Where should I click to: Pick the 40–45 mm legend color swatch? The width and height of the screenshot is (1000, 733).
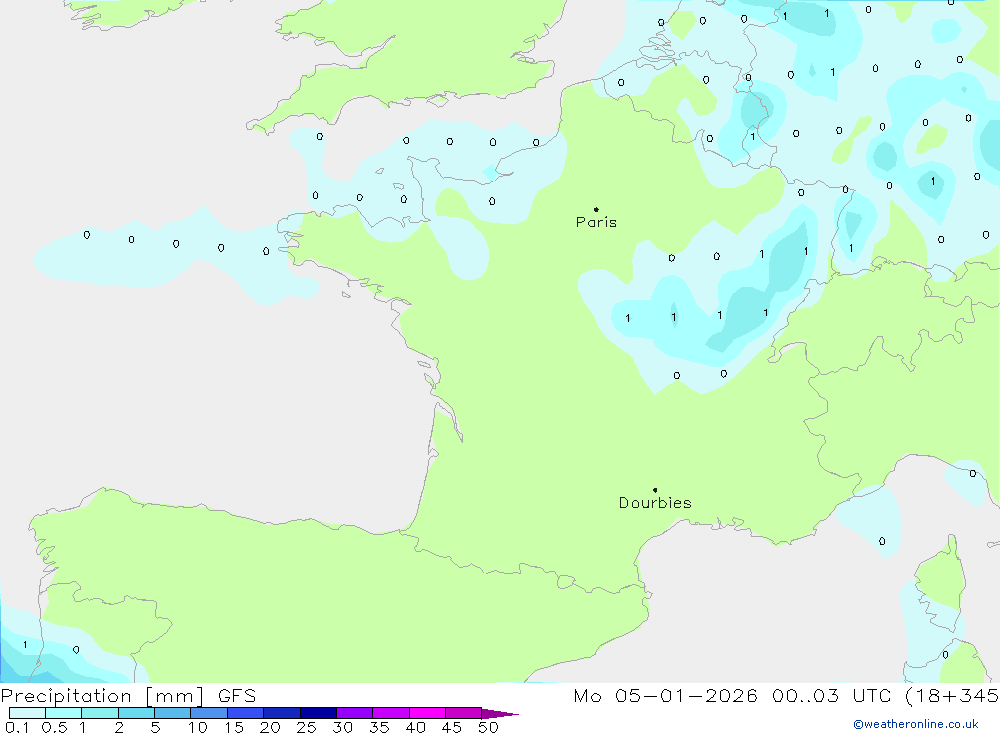tap(427, 713)
